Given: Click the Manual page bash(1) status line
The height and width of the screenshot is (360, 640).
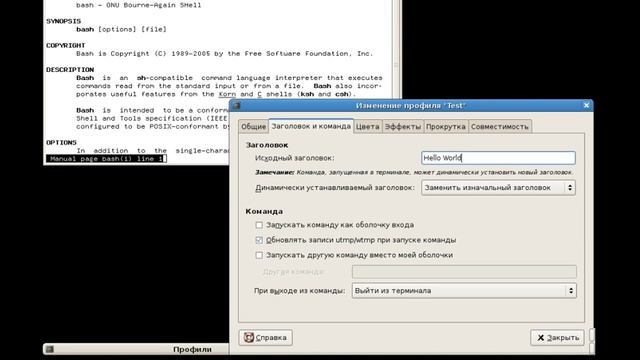Looking at the screenshot, I should point(106,159).
